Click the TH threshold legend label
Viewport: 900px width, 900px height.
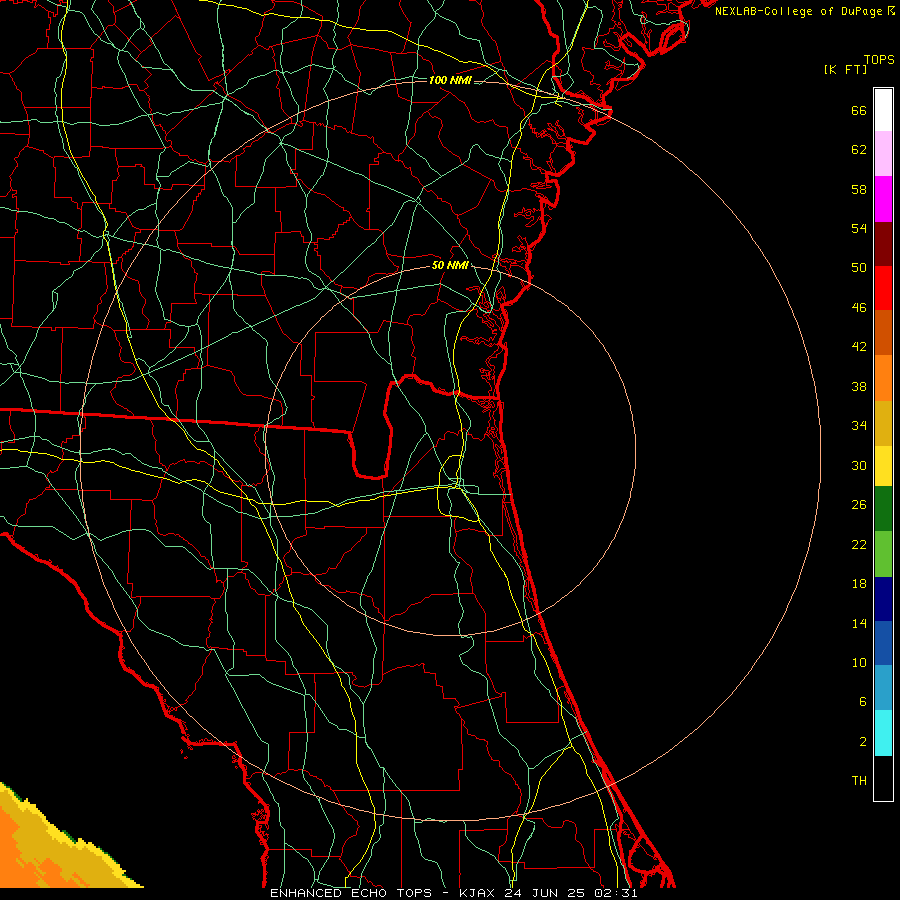coord(859,781)
